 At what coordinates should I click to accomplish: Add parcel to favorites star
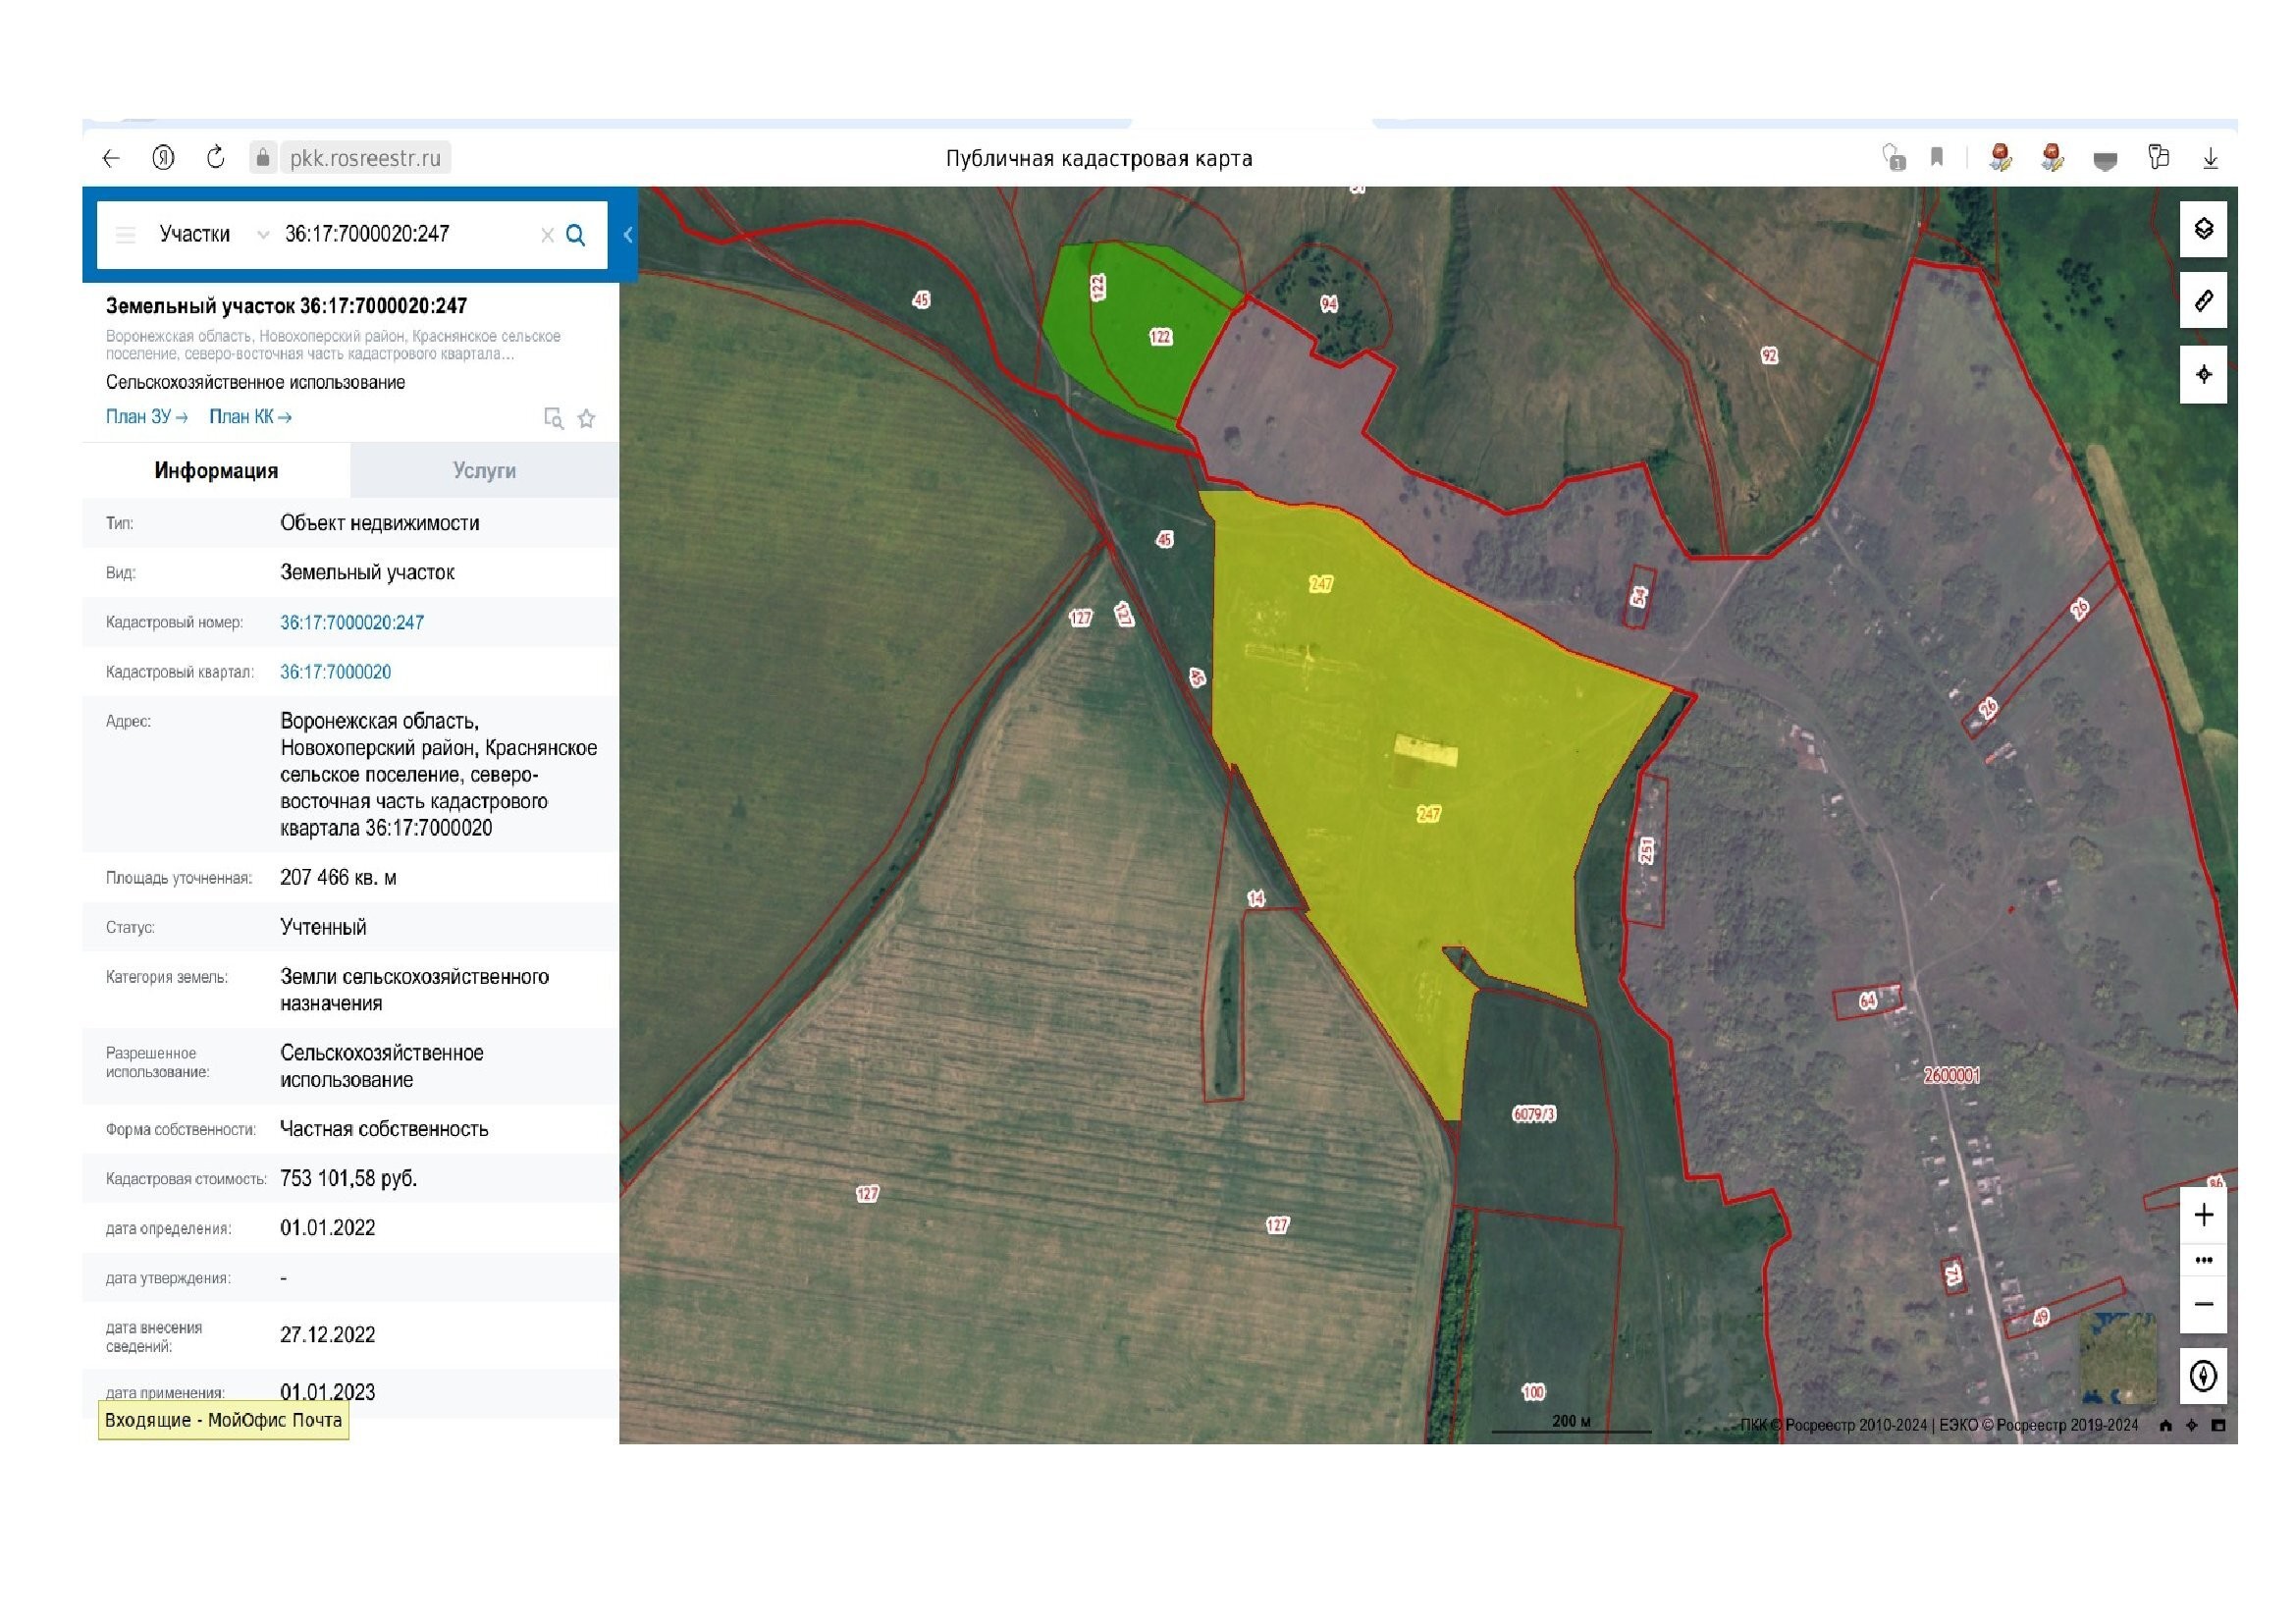pos(587,419)
